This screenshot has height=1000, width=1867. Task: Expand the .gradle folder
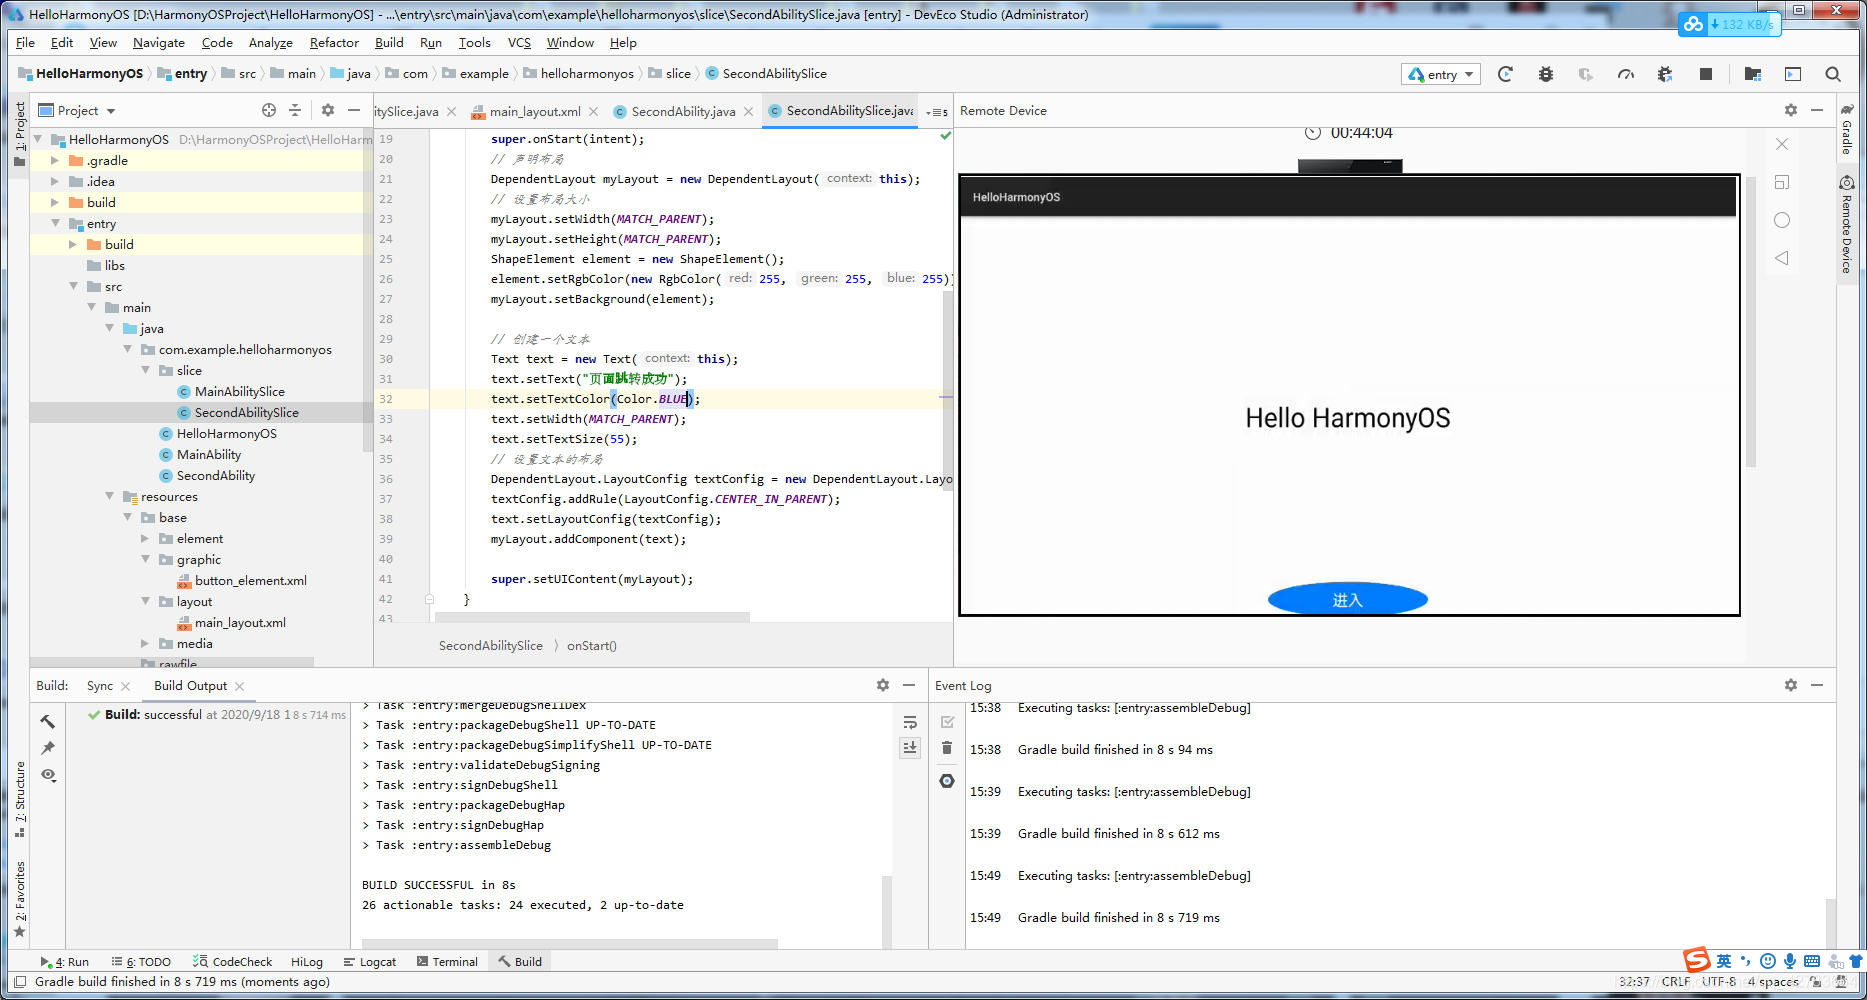(55, 160)
